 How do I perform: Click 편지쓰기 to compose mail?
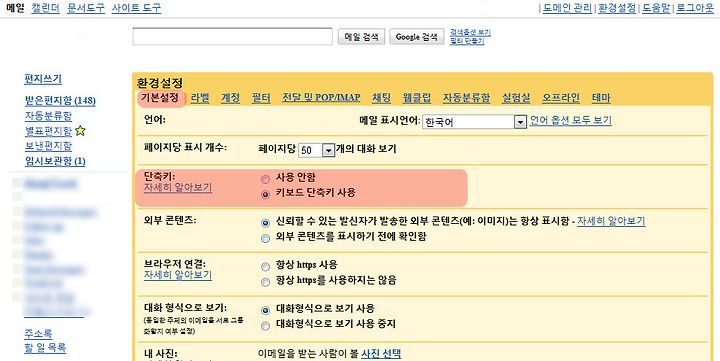click(x=43, y=79)
